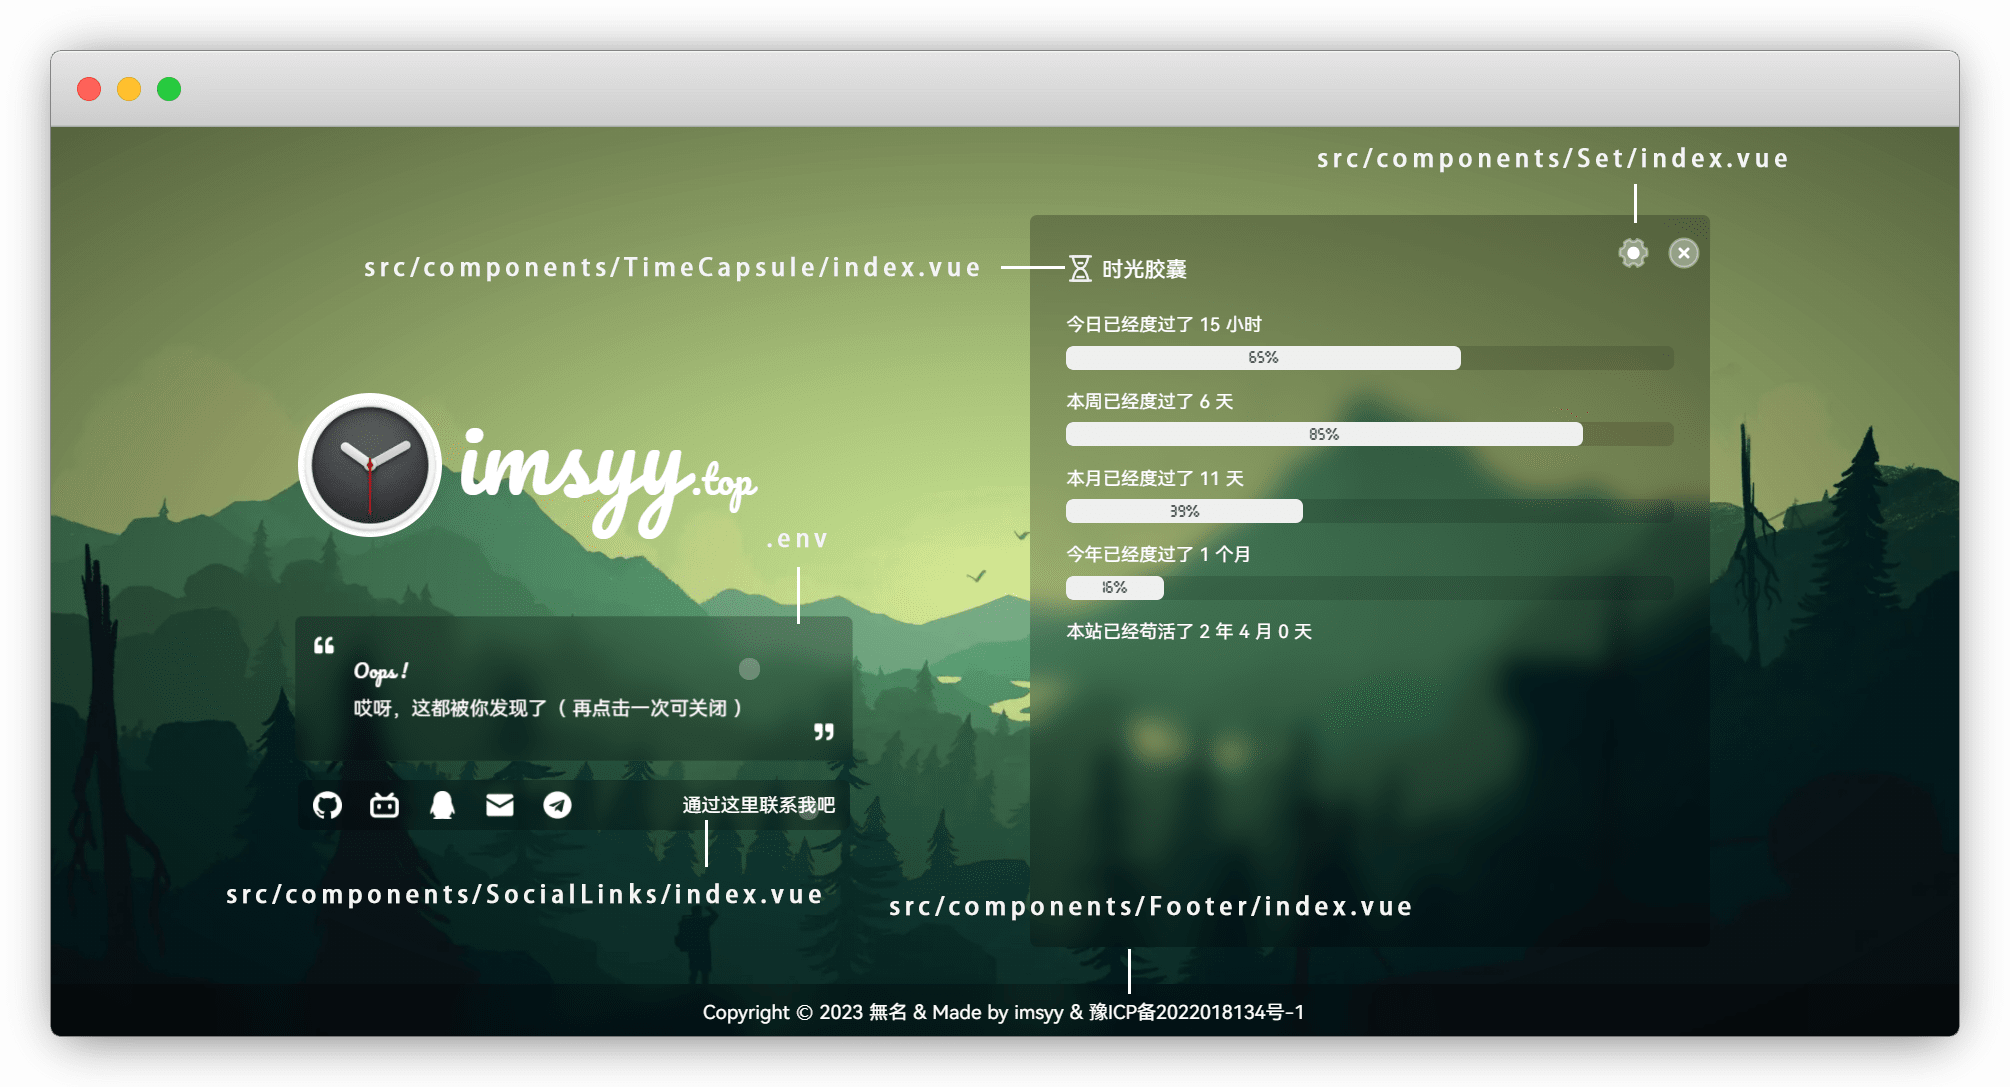This screenshot has height=1087, width=2010.
Task: Click the 通过这里联系我吧 contact text
Action: click(x=758, y=805)
